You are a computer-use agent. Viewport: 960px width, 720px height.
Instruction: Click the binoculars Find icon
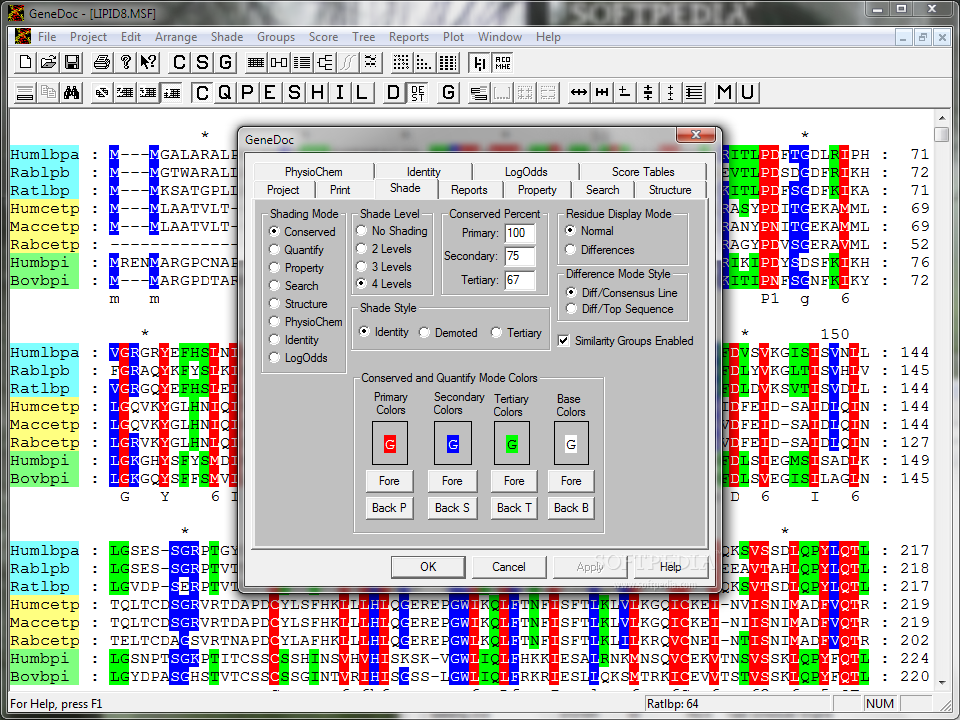coord(72,92)
